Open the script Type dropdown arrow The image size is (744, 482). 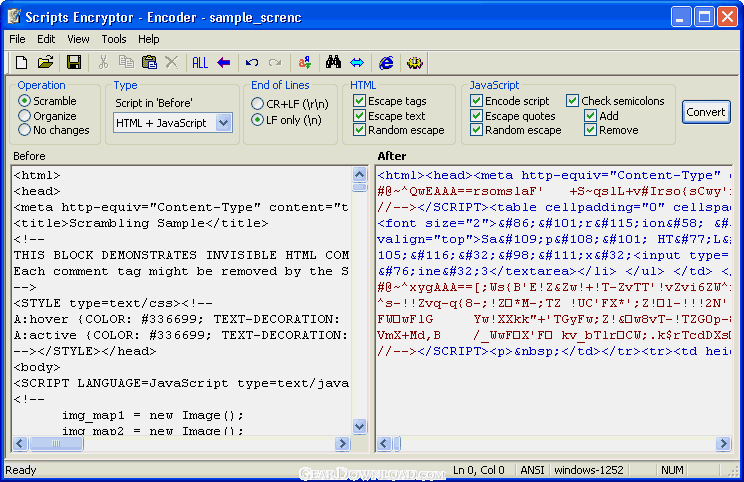(223, 123)
